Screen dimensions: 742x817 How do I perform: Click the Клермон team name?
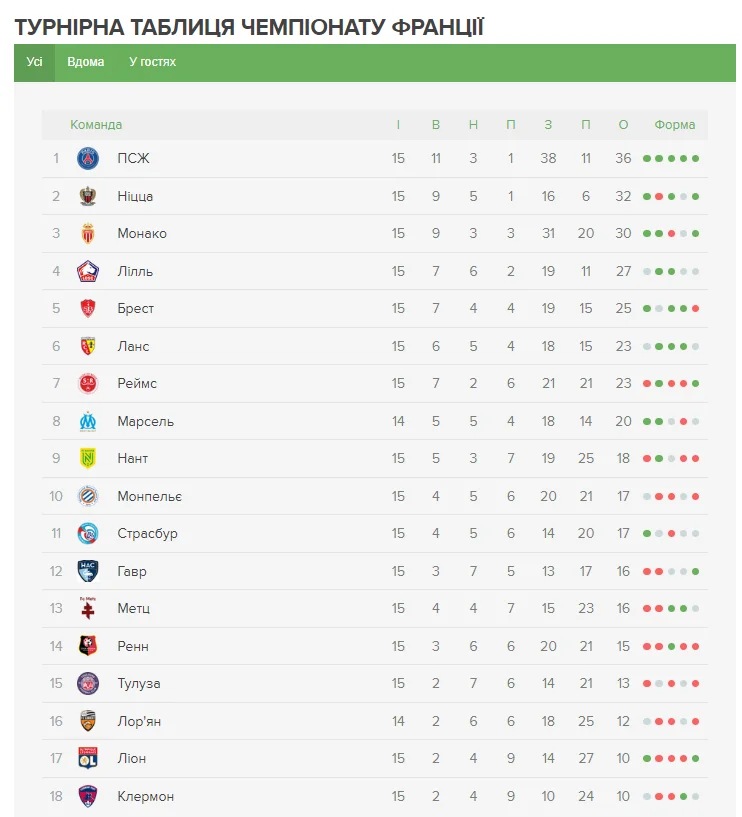click(145, 796)
